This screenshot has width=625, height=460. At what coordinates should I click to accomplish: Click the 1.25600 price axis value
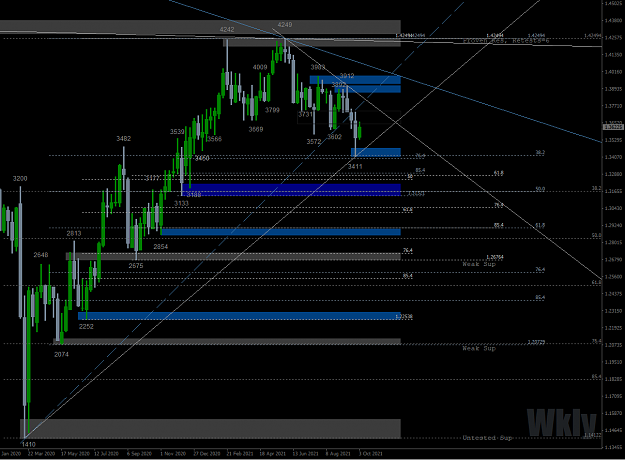(613, 277)
